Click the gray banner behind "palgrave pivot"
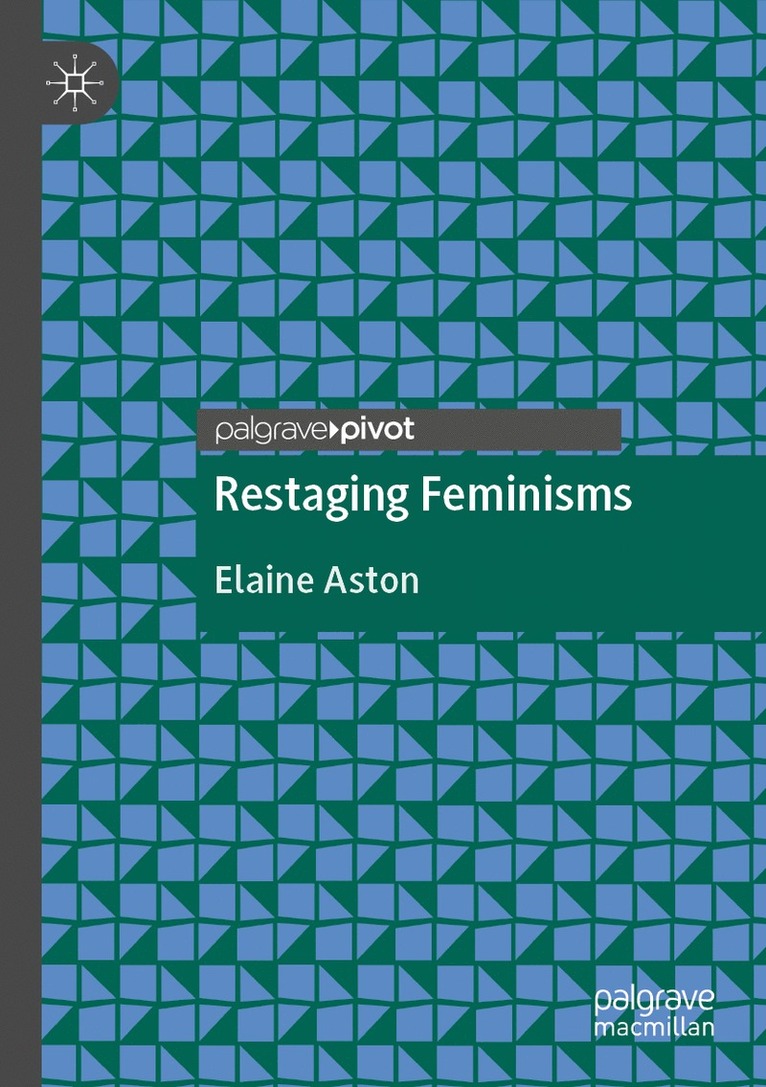Image resolution: width=766 pixels, height=1087 pixels. click(x=520, y=430)
